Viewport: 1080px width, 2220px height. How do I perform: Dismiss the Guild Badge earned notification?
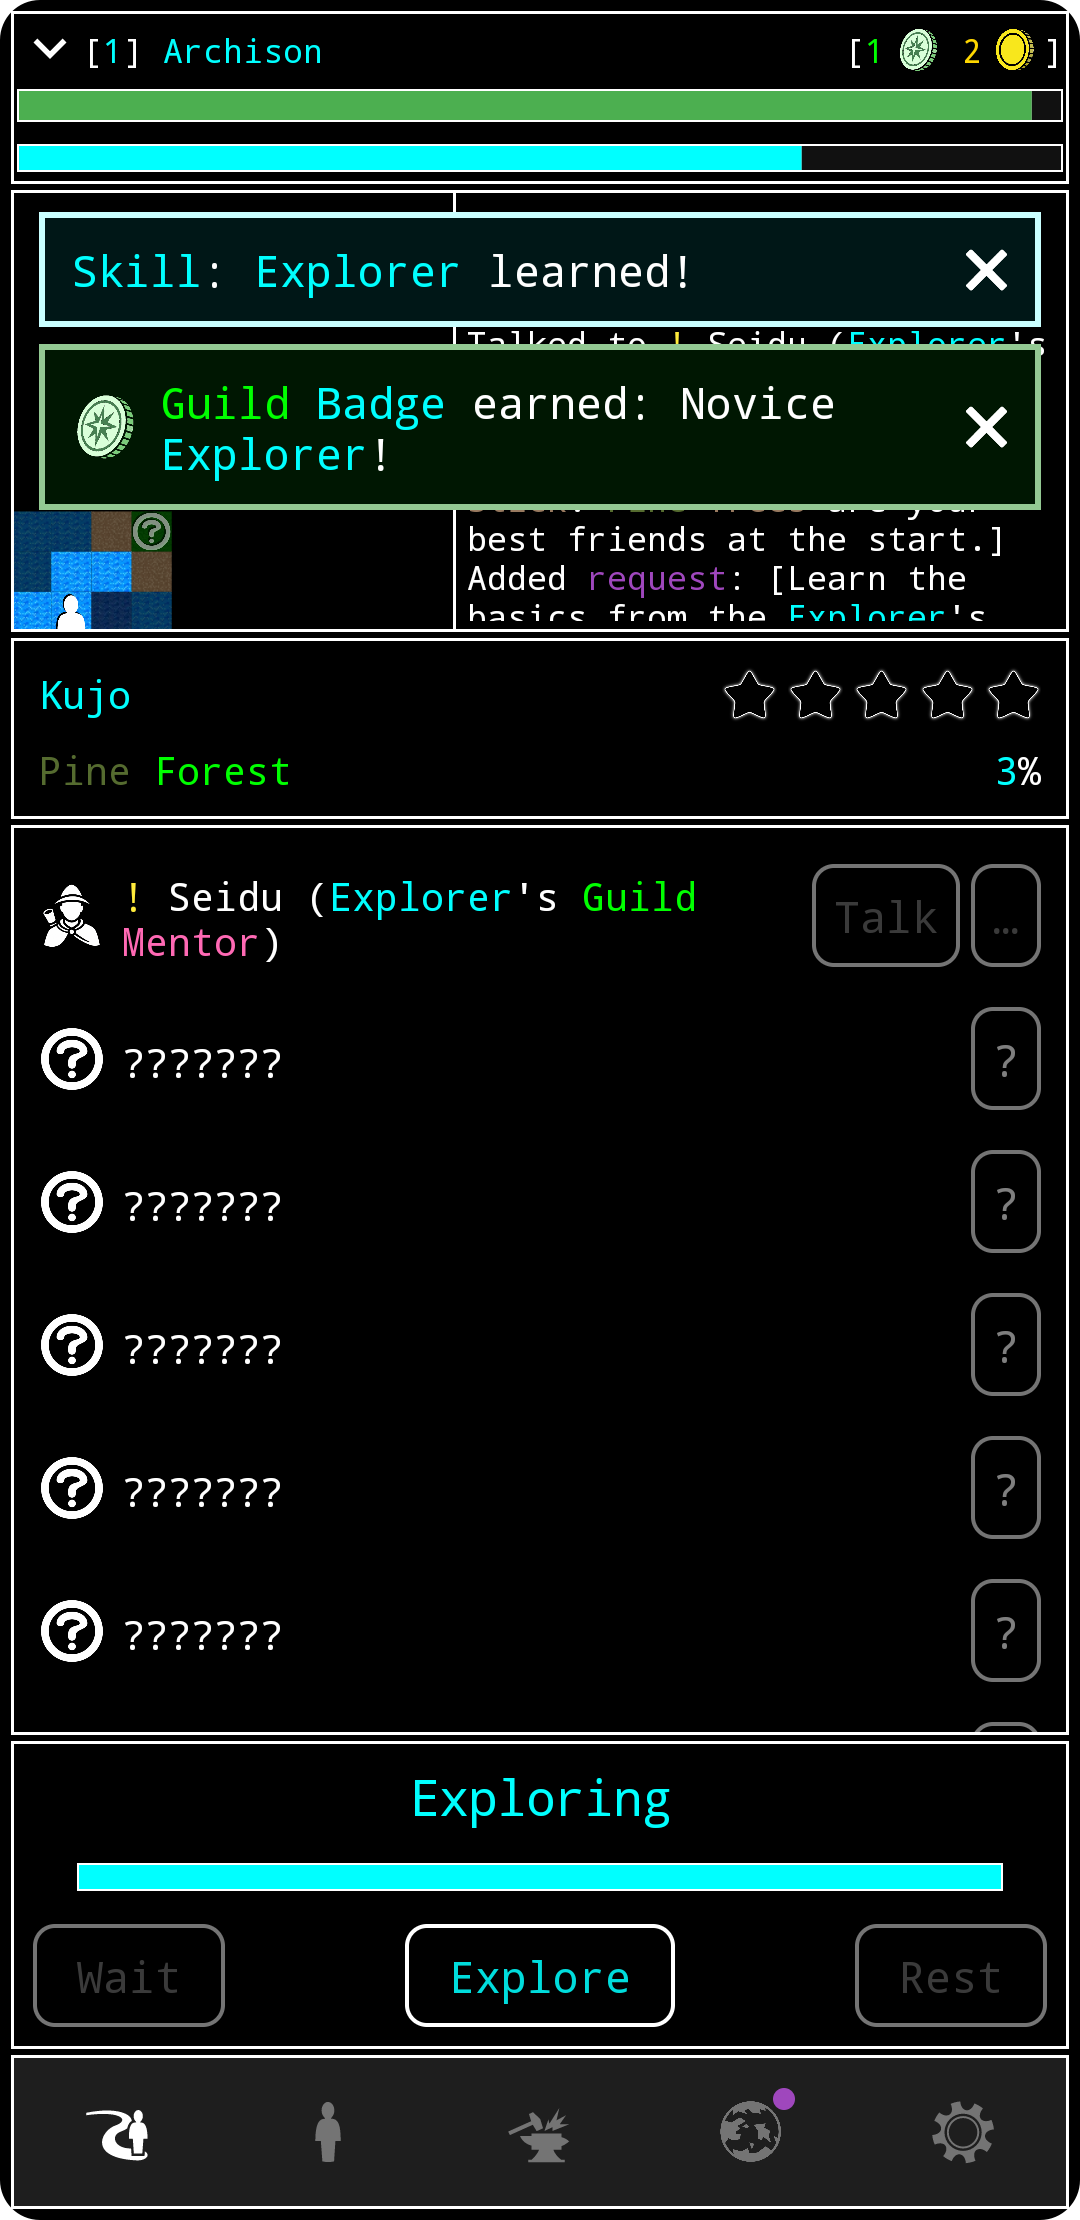tap(986, 427)
